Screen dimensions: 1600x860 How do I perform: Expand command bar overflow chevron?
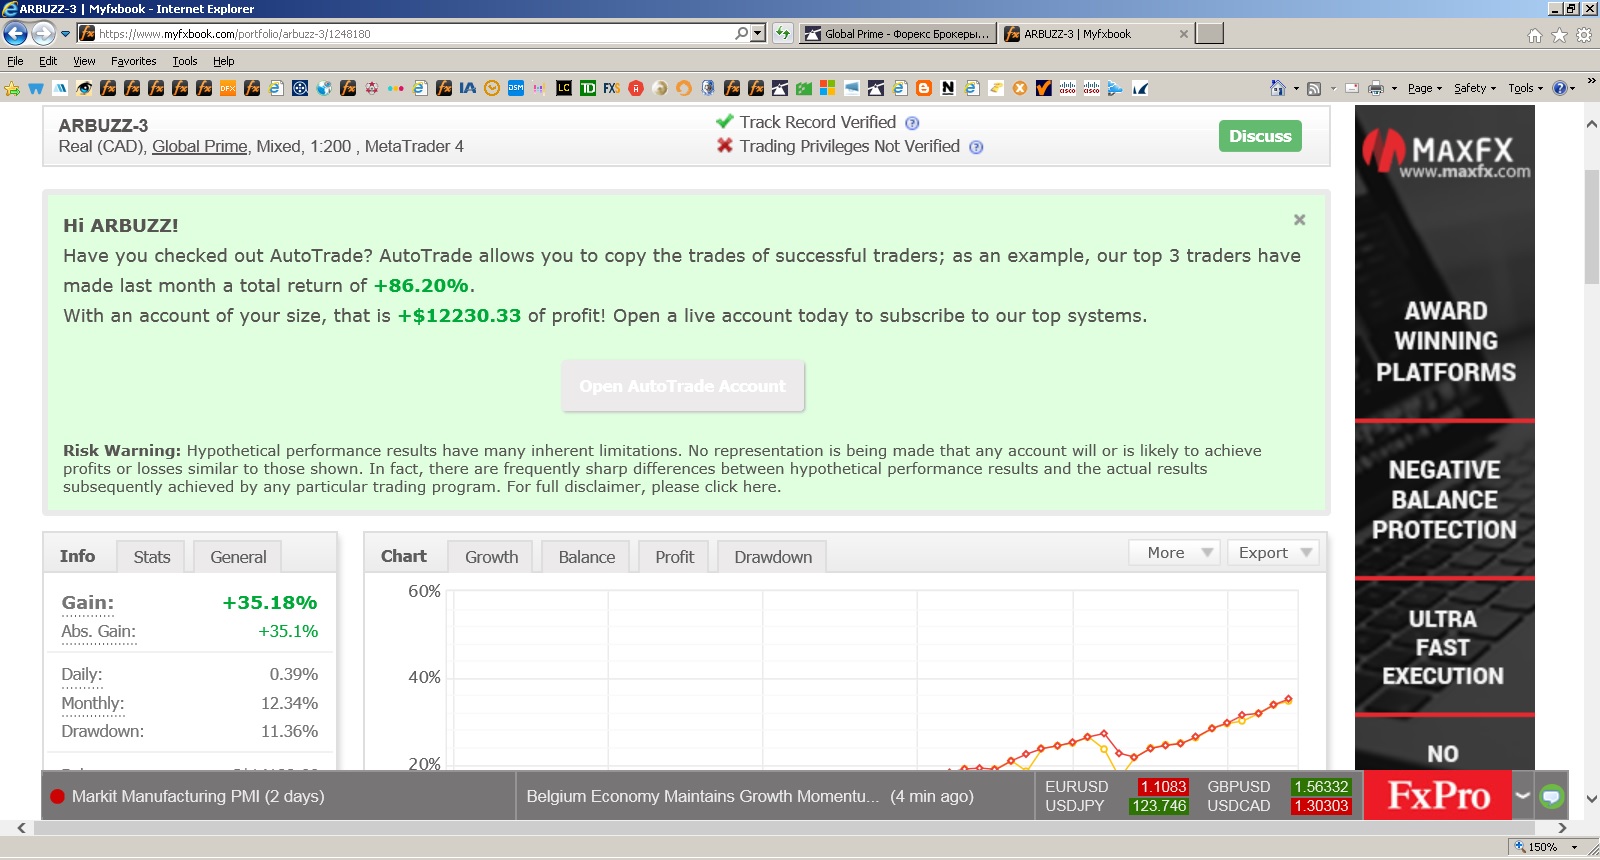click(x=1591, y=81)
